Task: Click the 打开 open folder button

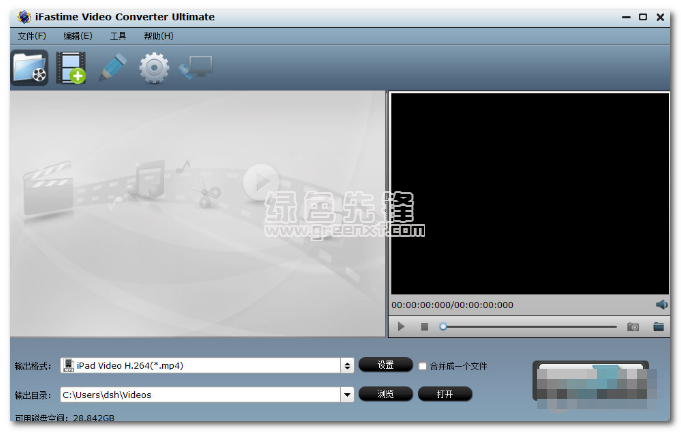Action: pos(445,394)
